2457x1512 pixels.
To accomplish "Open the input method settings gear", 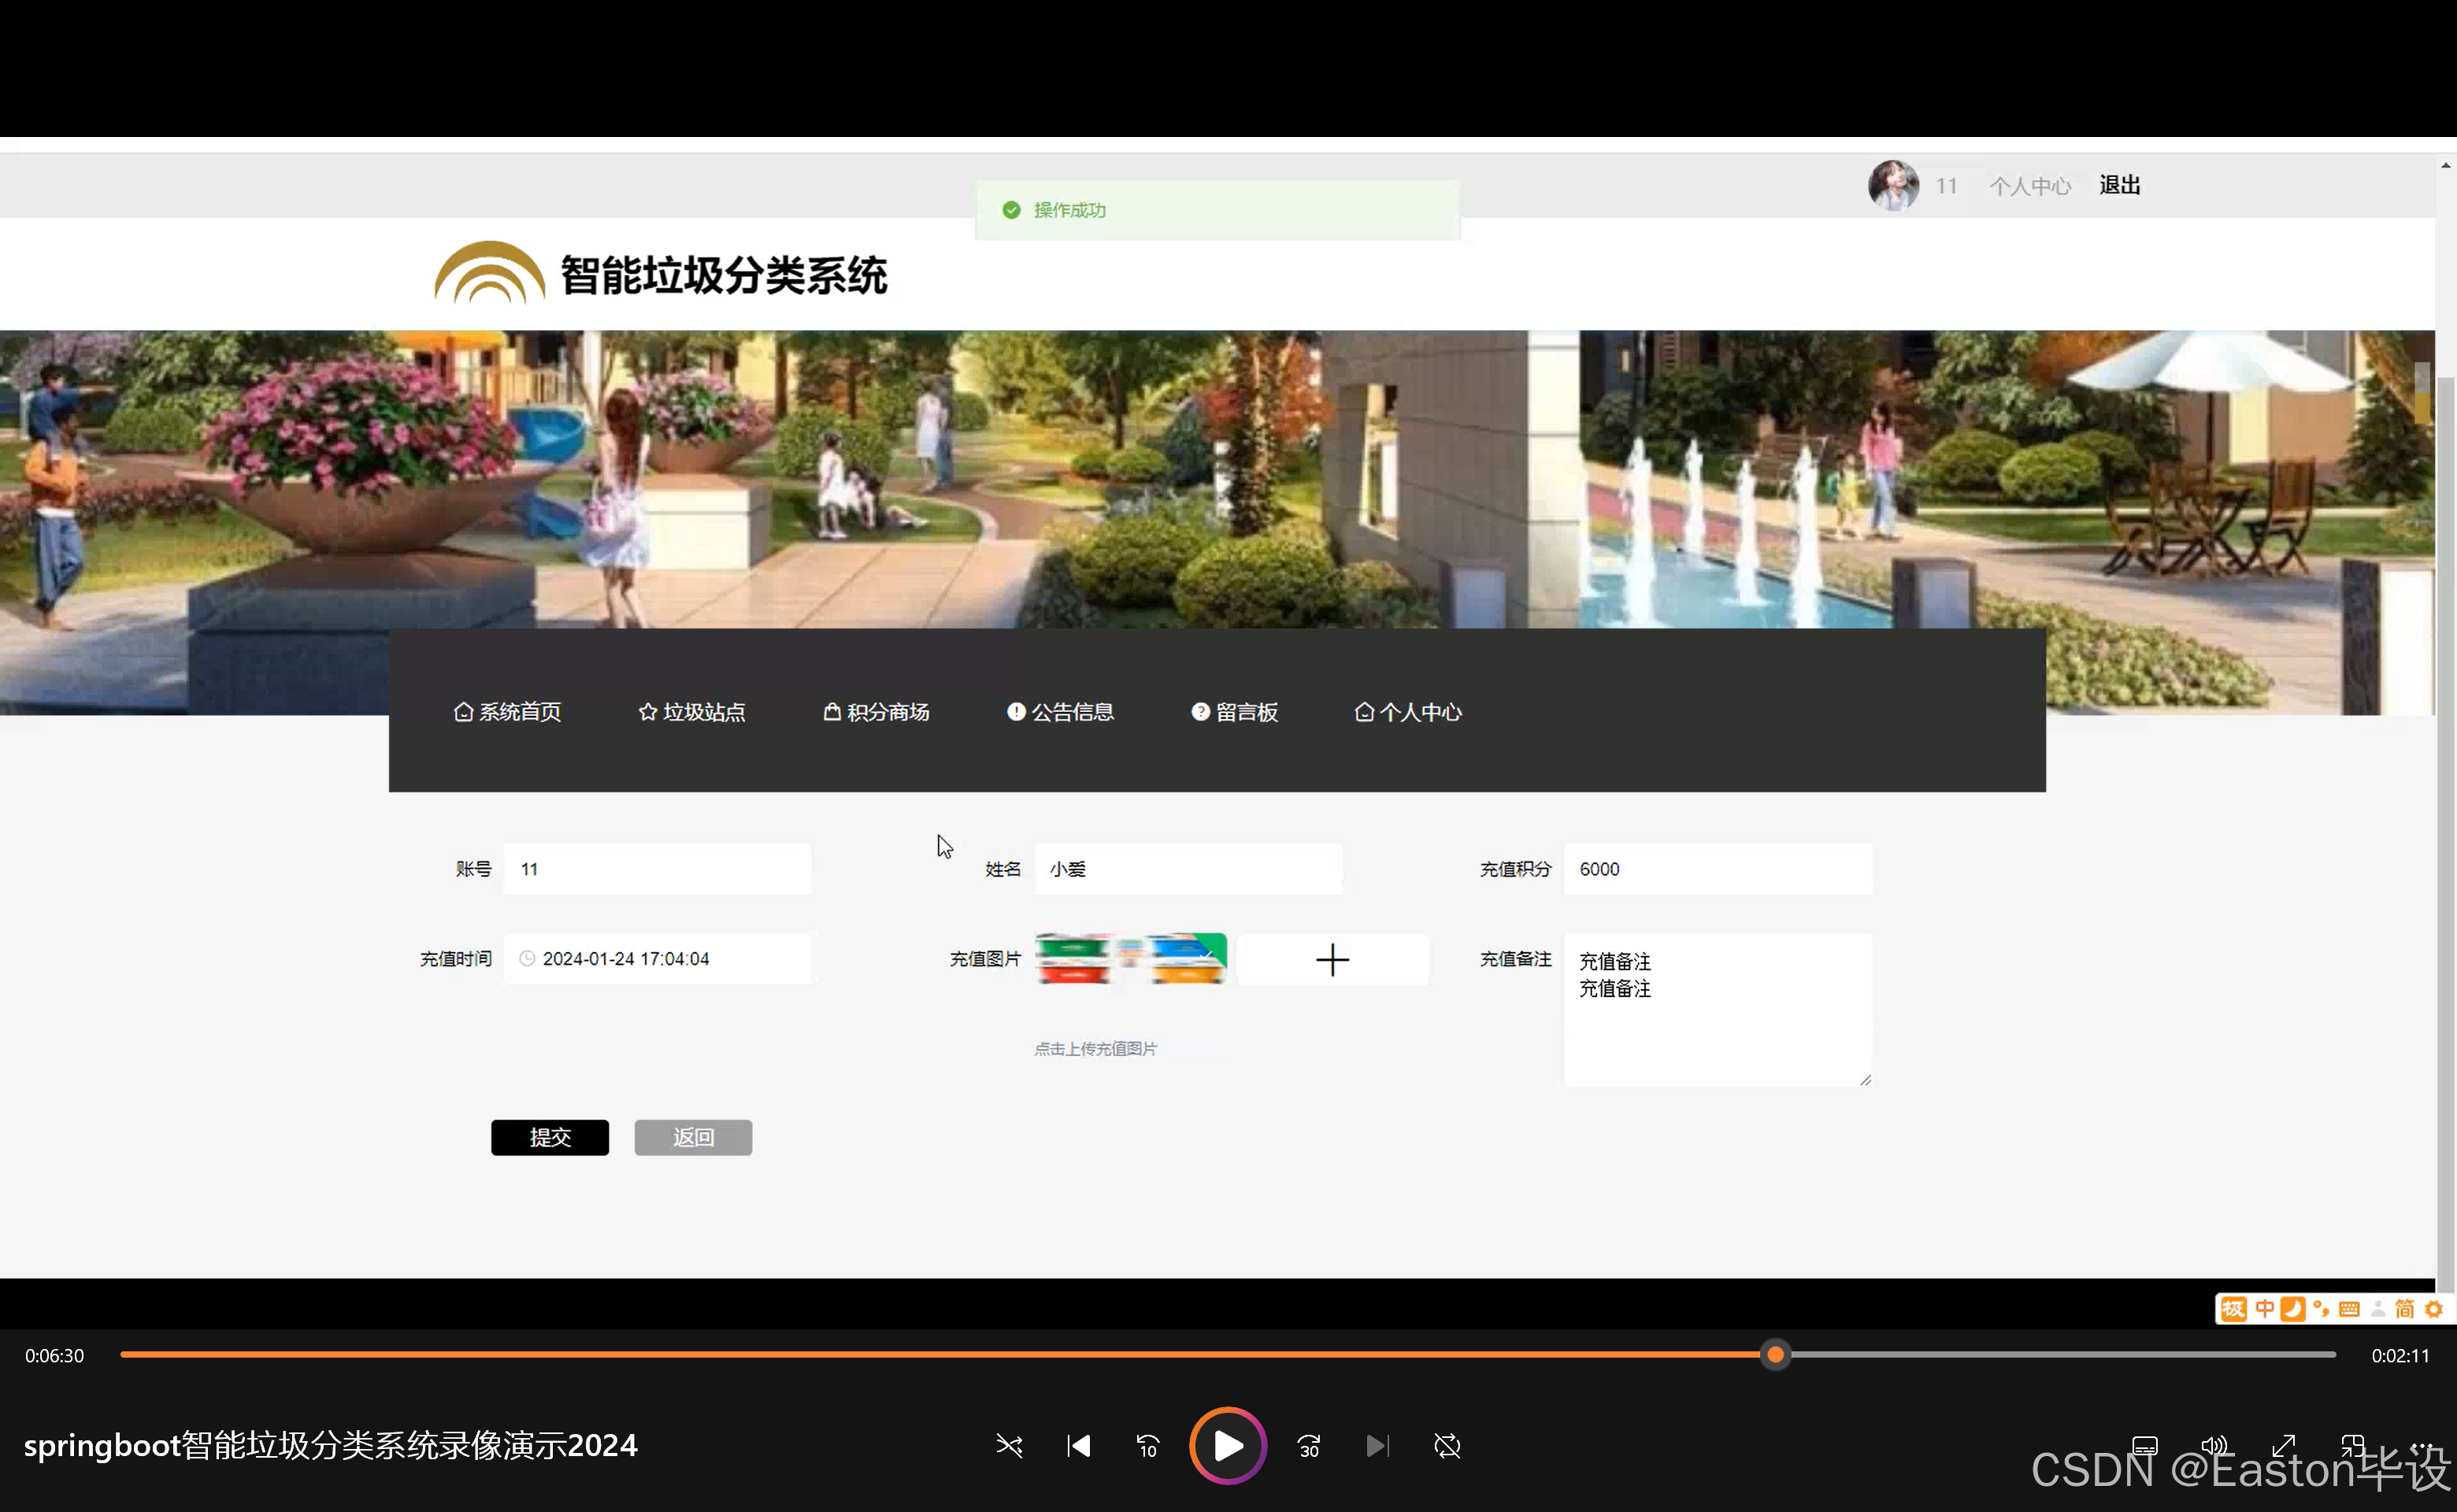I will click(x=2434, y=1308).
